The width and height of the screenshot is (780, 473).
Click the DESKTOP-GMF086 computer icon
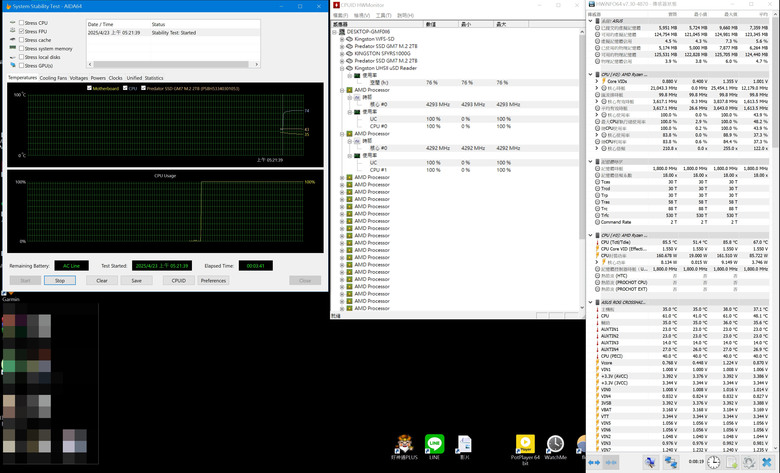[x=342, y=31]
